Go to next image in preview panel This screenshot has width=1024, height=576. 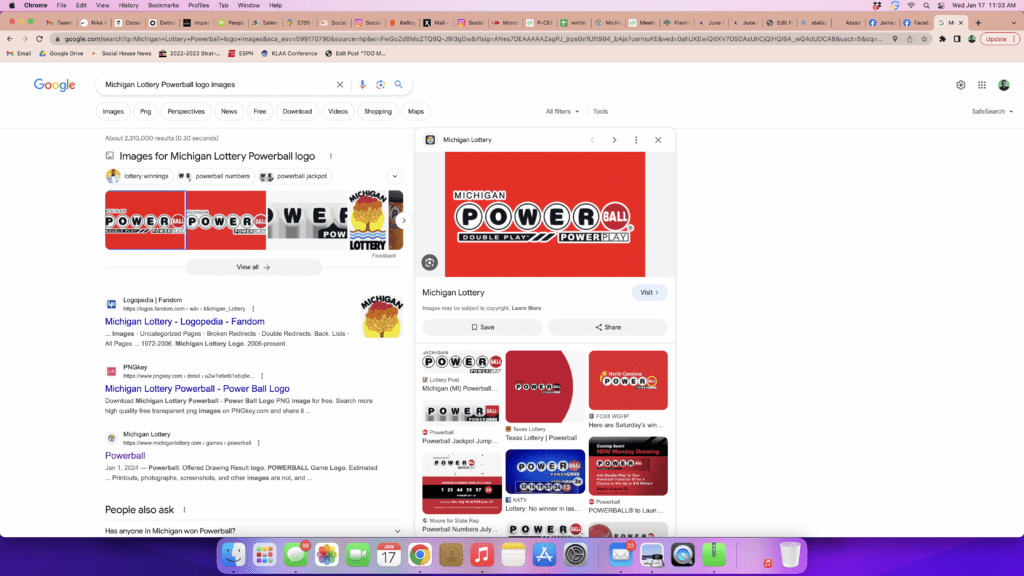[614, 140]
